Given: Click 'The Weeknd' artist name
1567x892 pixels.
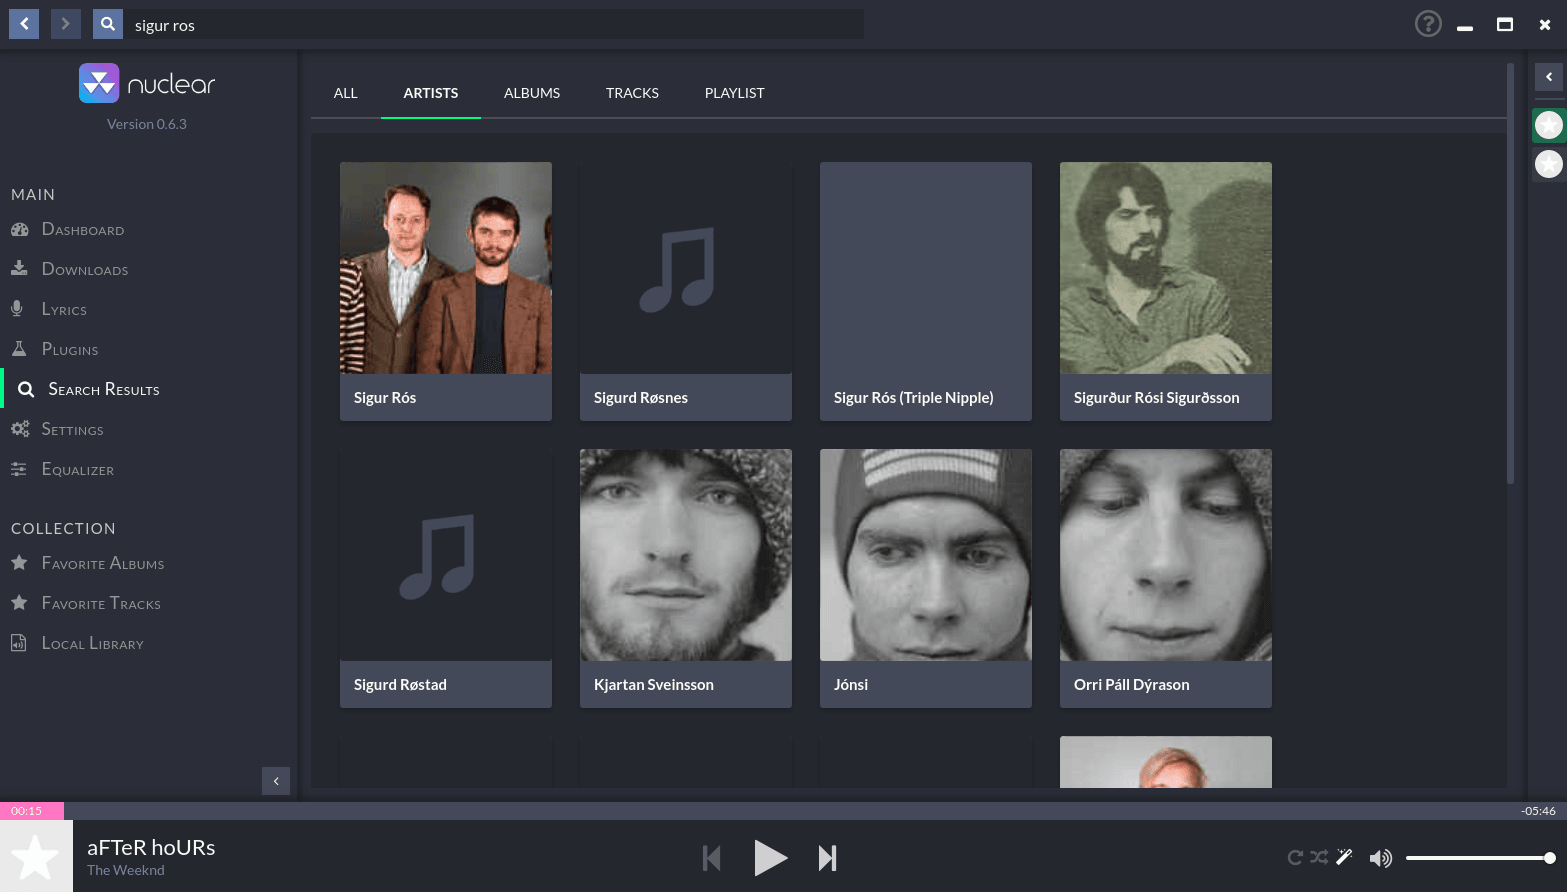Looking at the screenshot, I should coord(126,870).
